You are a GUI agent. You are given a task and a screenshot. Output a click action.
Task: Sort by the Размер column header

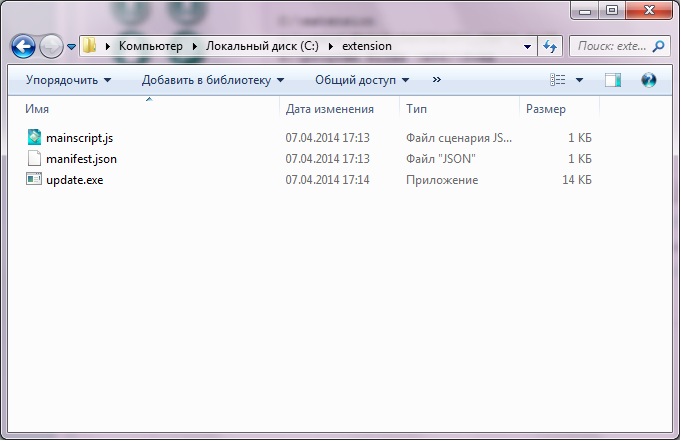(x=559, y=109)
